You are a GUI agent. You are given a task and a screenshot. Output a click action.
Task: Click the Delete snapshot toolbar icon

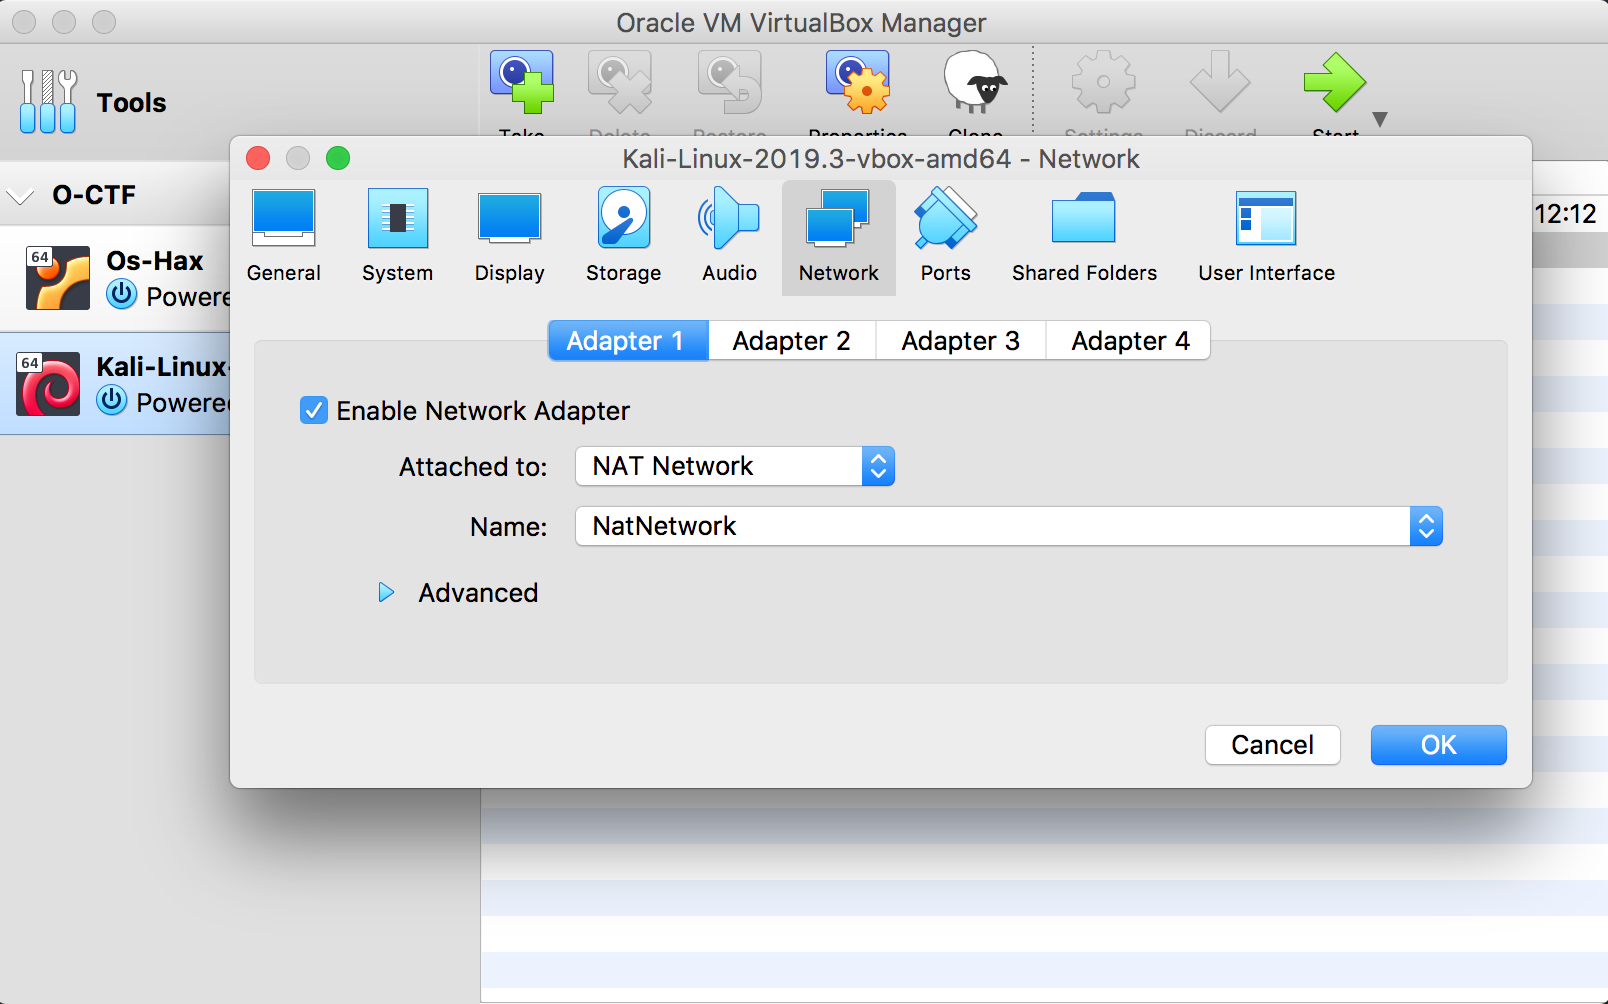coord(620,83)
